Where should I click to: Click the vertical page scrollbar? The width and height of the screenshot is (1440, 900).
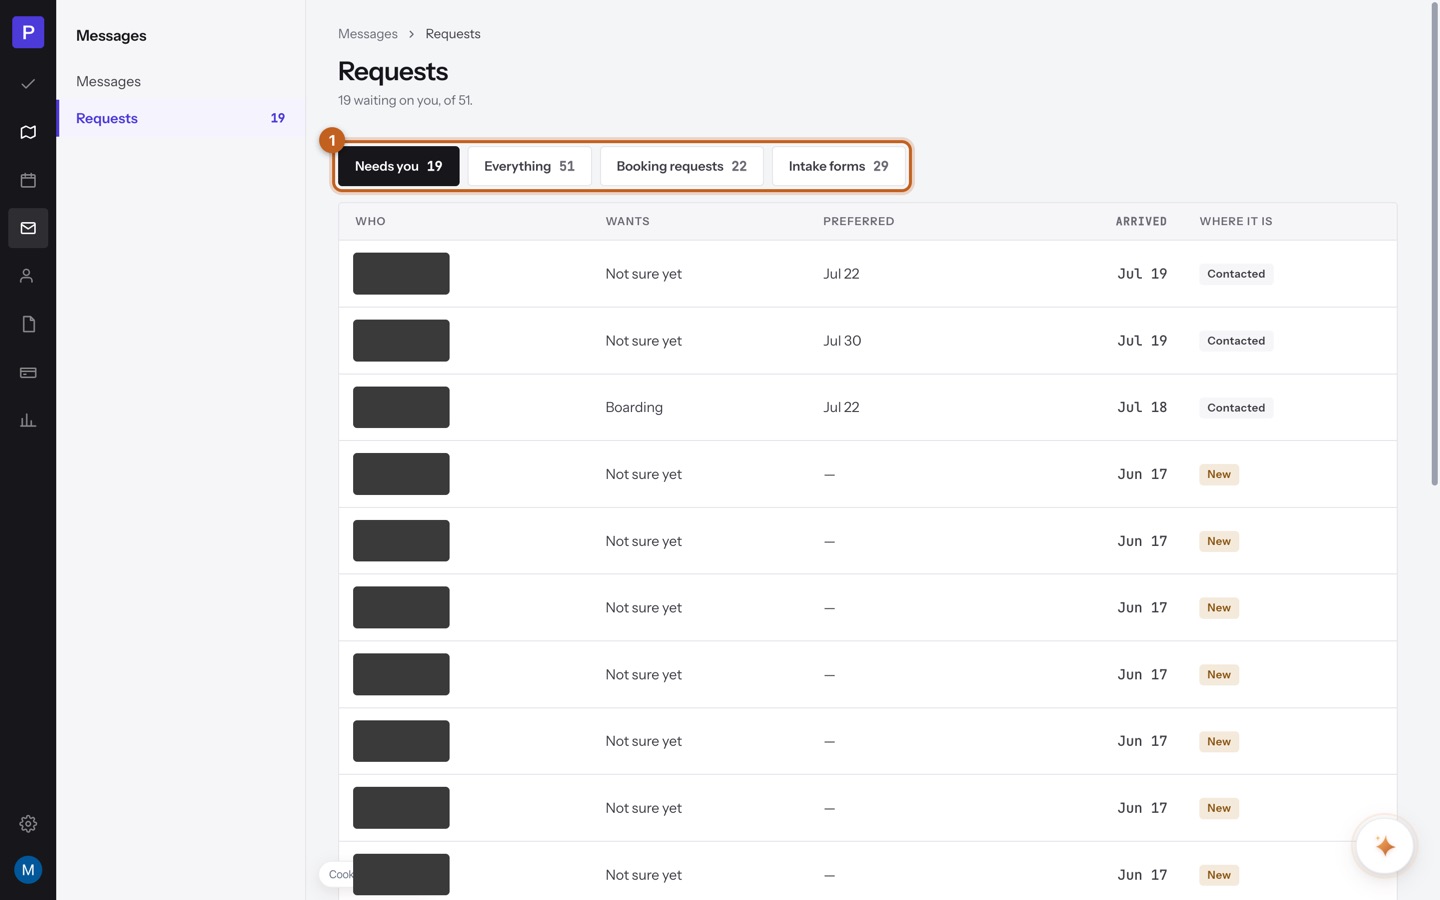pos(1434,245)
